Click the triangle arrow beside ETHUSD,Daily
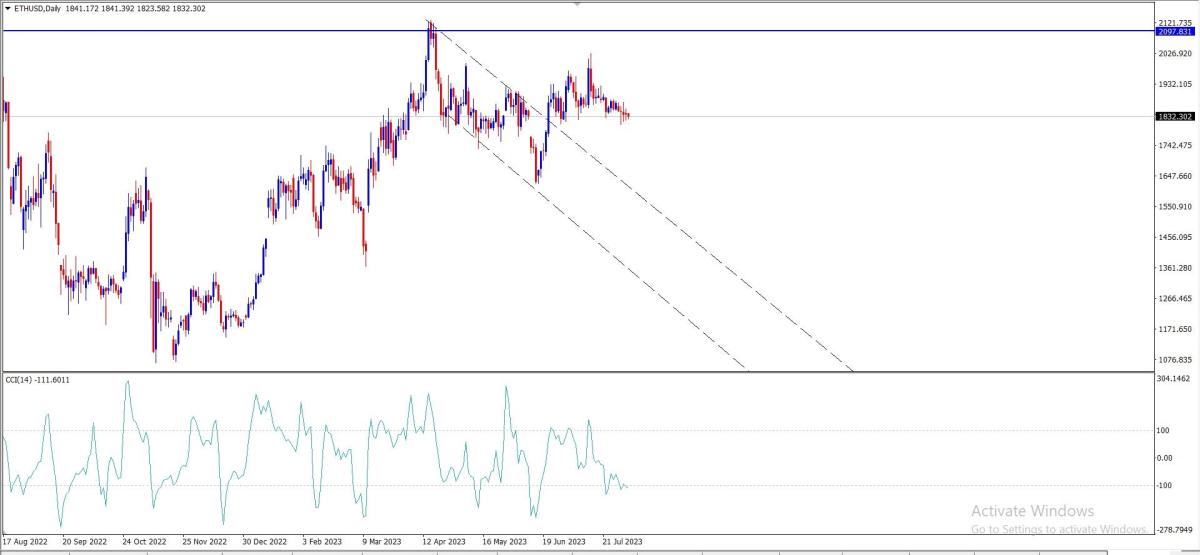The height and width of the screenshot is (555, 1200). pyautogui.click(x=8, y=9)
